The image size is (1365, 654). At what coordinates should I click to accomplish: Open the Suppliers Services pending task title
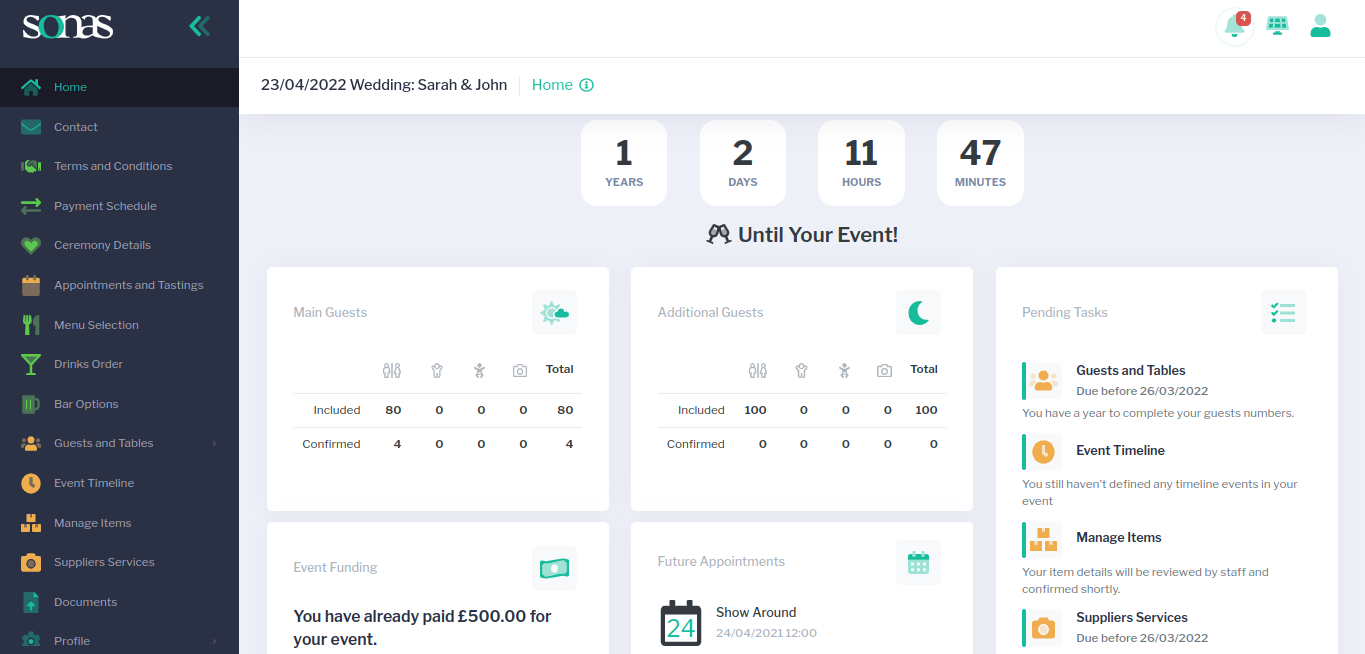1131,618
